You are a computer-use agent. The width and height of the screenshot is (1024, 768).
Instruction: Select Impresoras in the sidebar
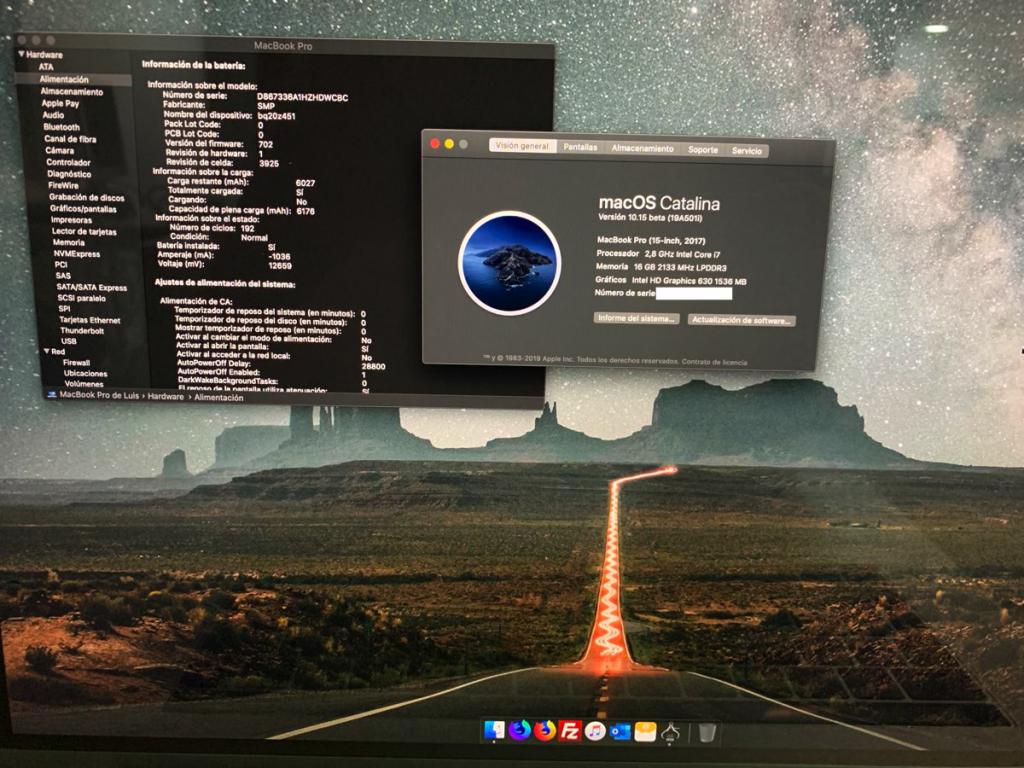(72, 220)
